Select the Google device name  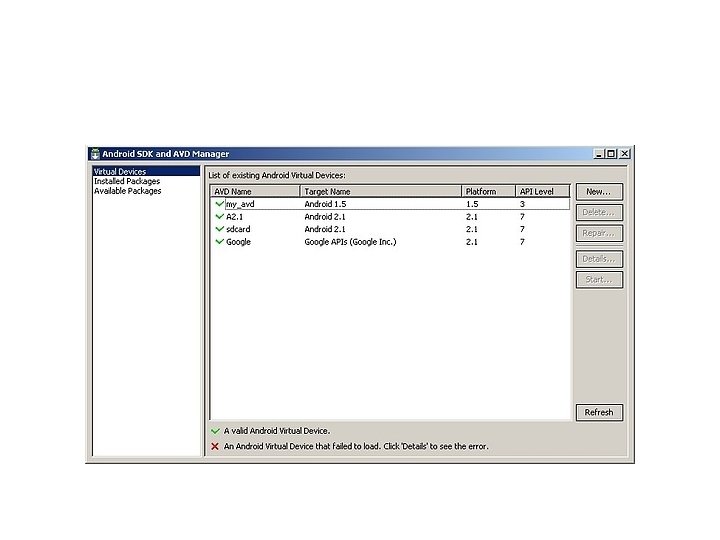click(238, 242)
